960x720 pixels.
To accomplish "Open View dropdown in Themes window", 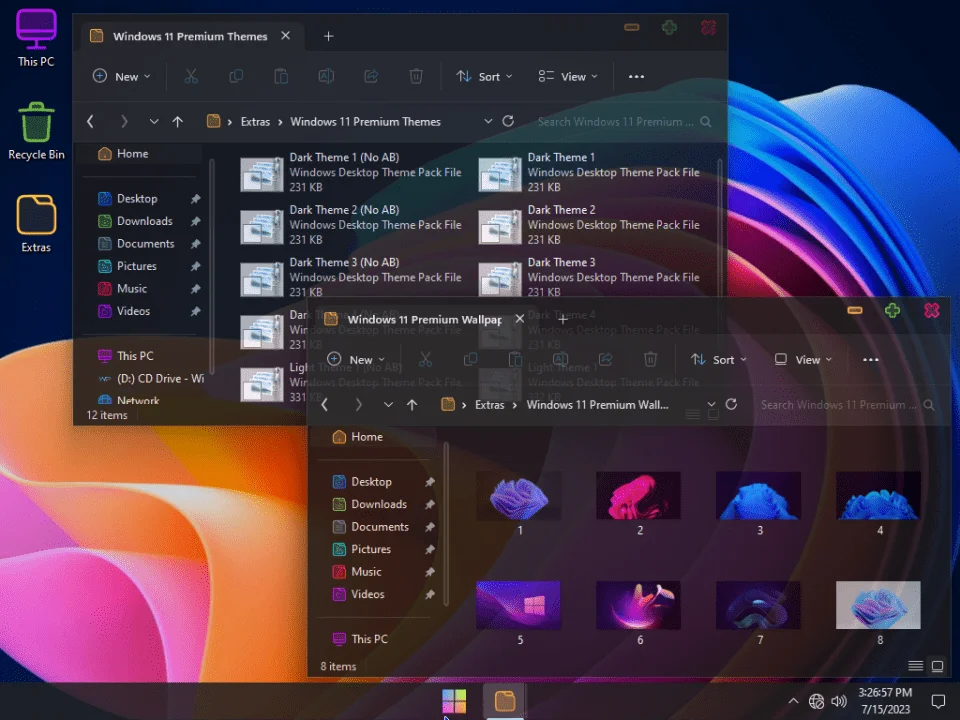I will tap(568, 77).
